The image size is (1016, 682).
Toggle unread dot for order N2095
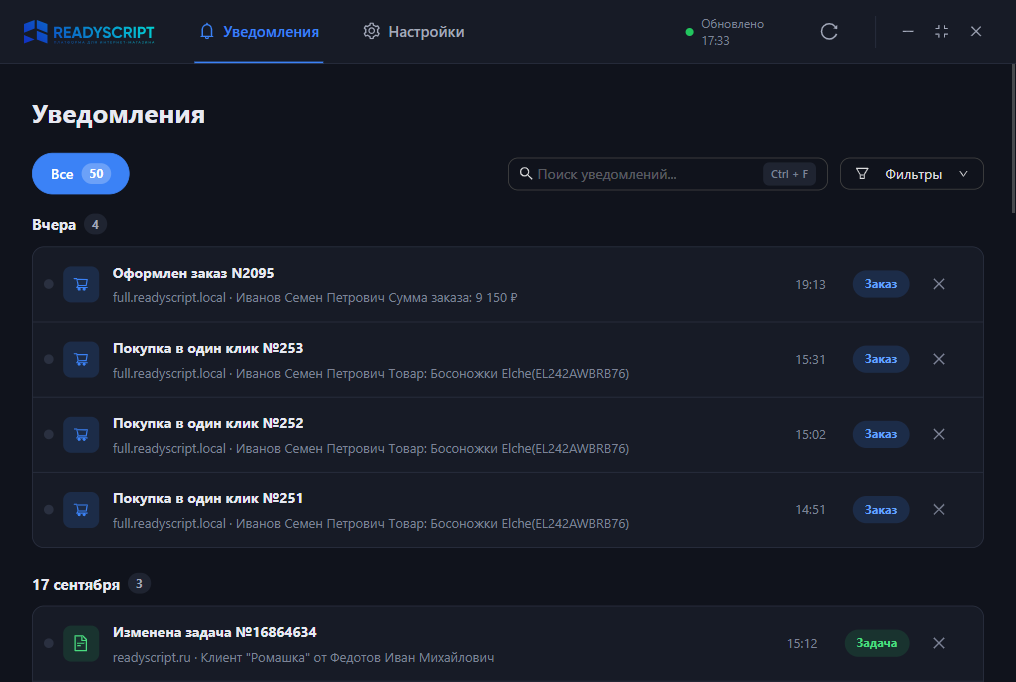49,284
